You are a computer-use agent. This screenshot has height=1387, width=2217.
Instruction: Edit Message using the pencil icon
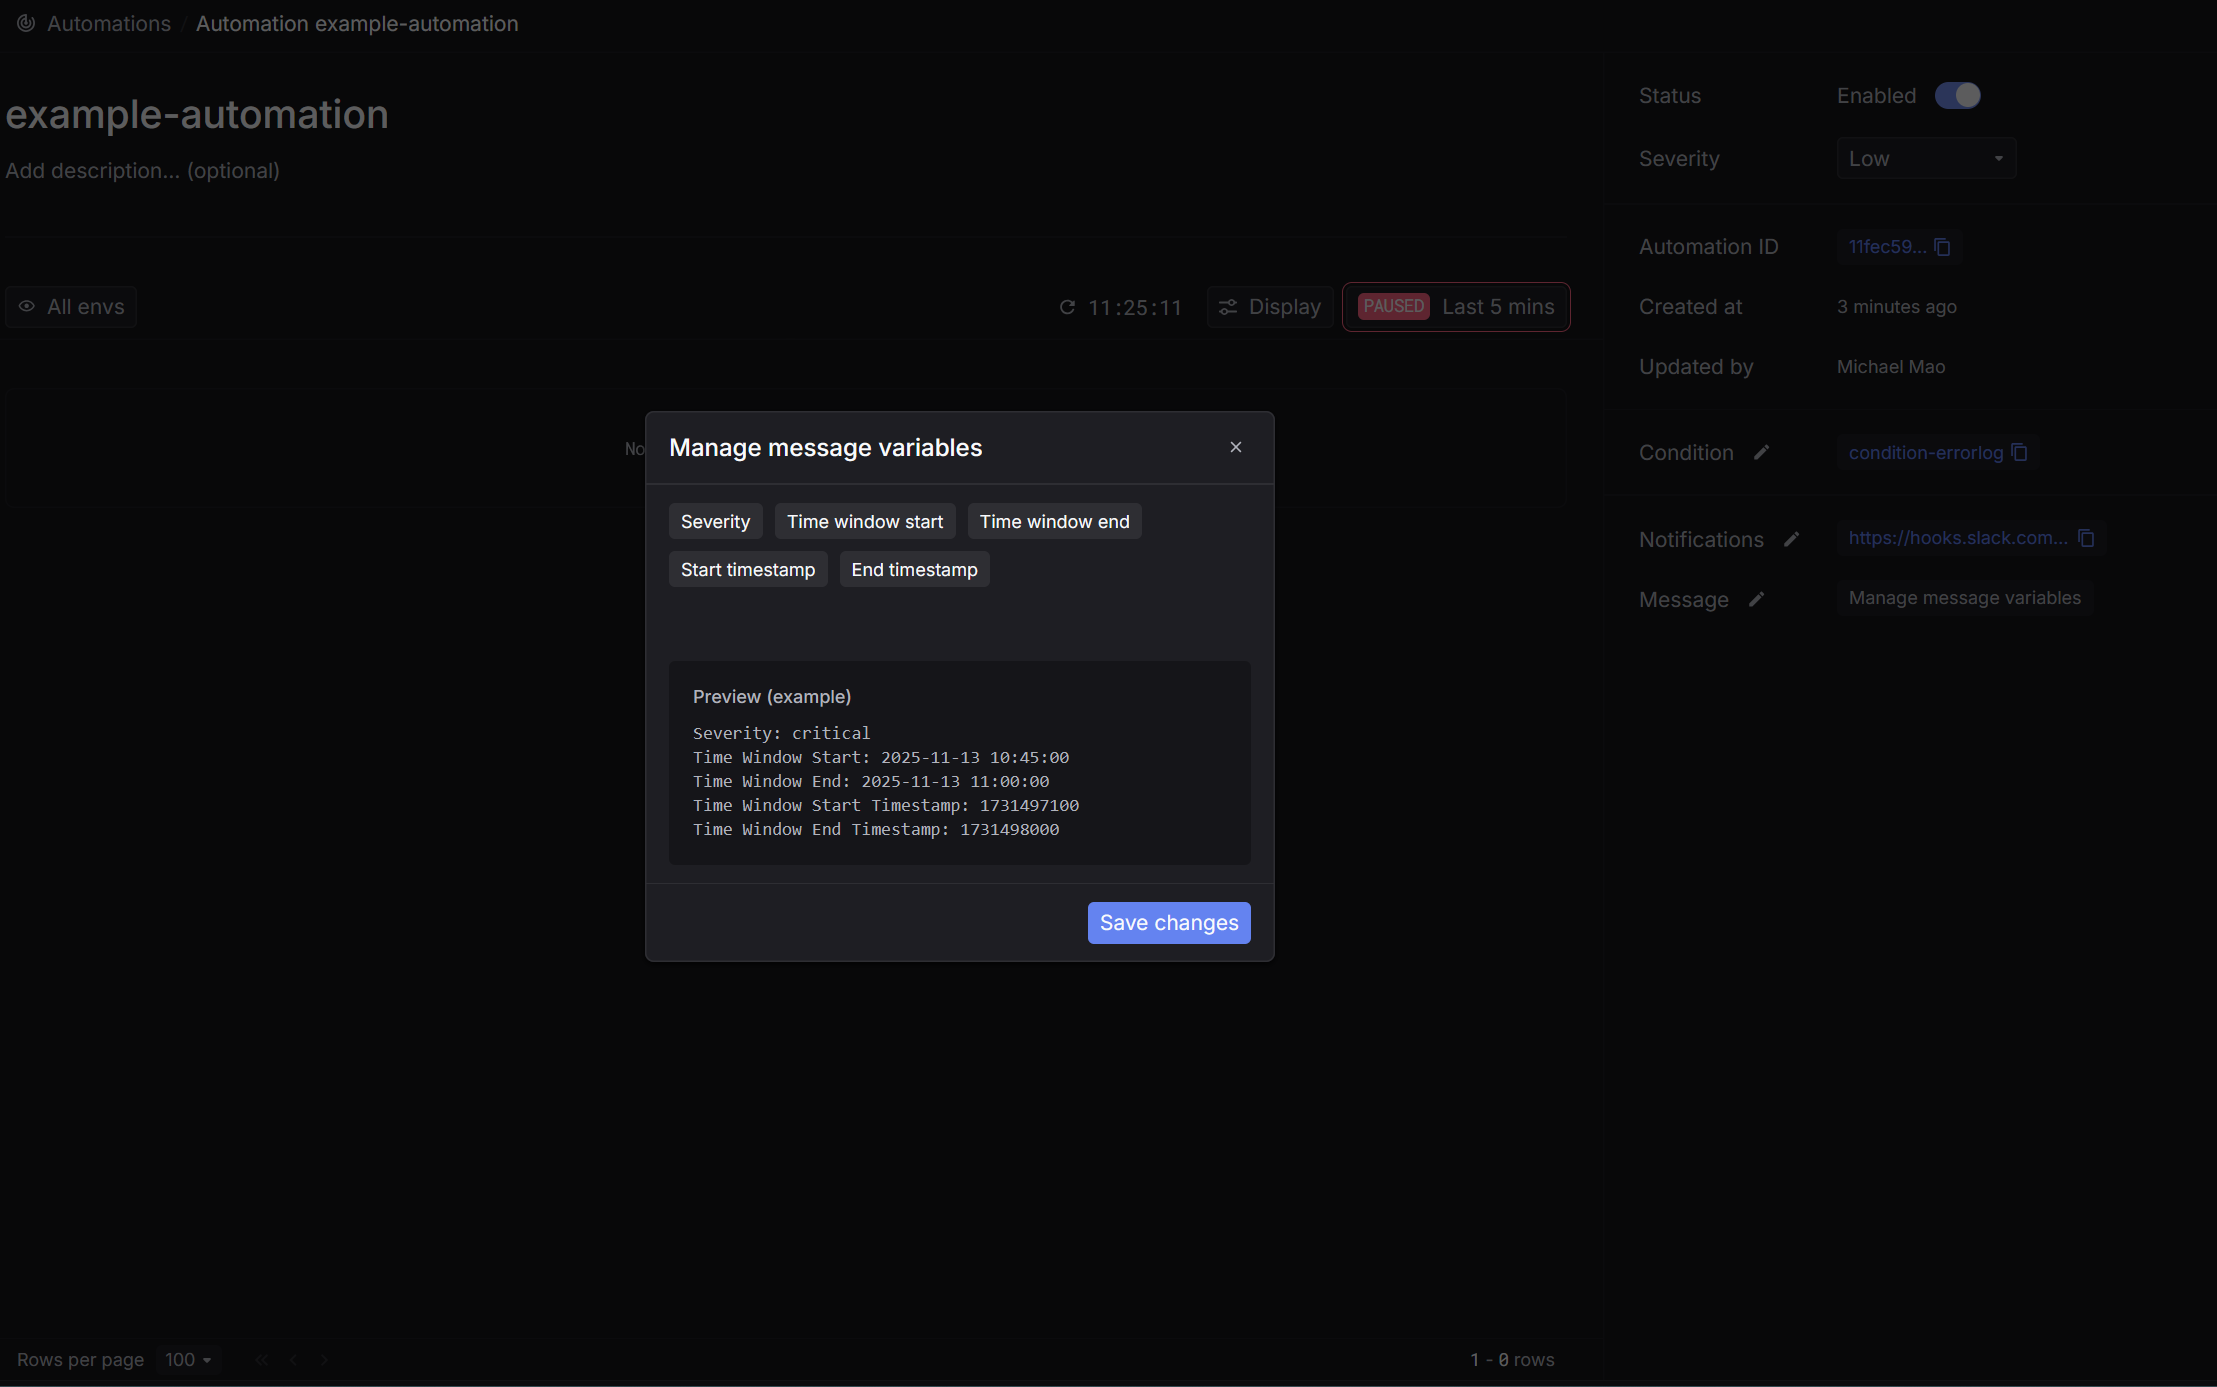coord(1756,600)
